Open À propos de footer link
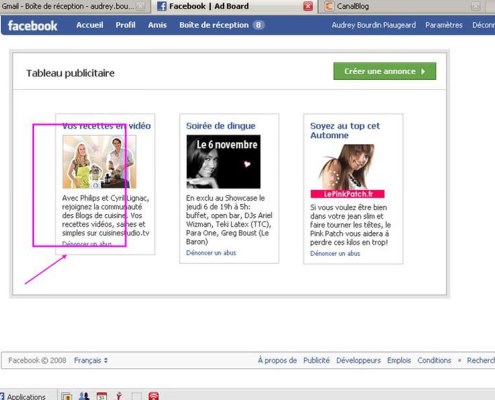 tap(277, 360)
